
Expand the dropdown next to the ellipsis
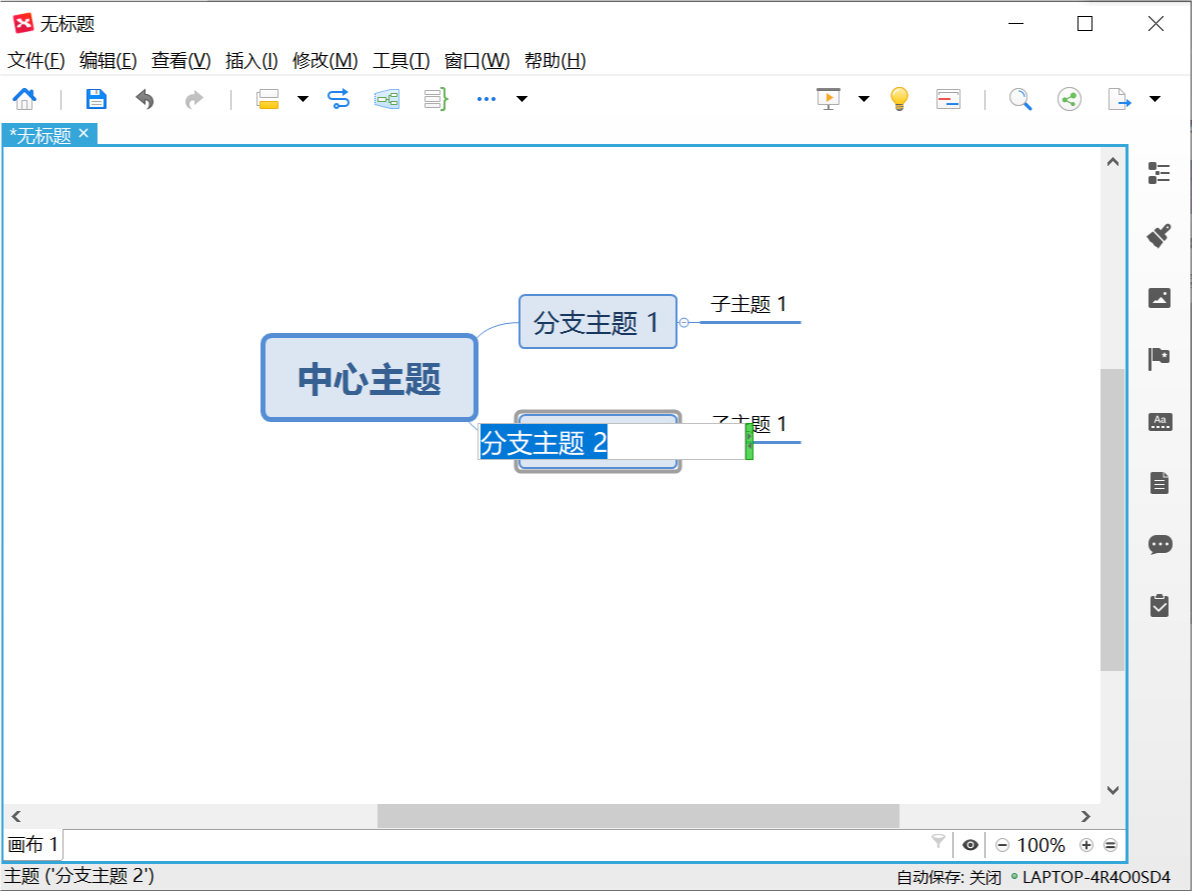pyautogui.click(x=522, y=99)
